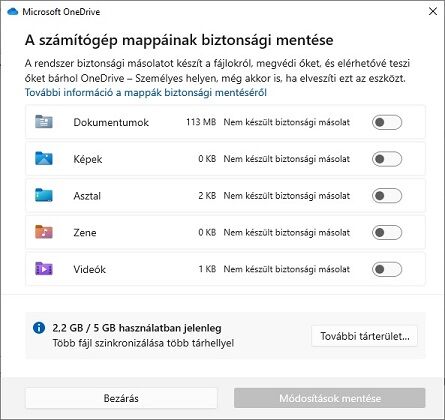Enable the Videók backup toggle

pos(387,269)
